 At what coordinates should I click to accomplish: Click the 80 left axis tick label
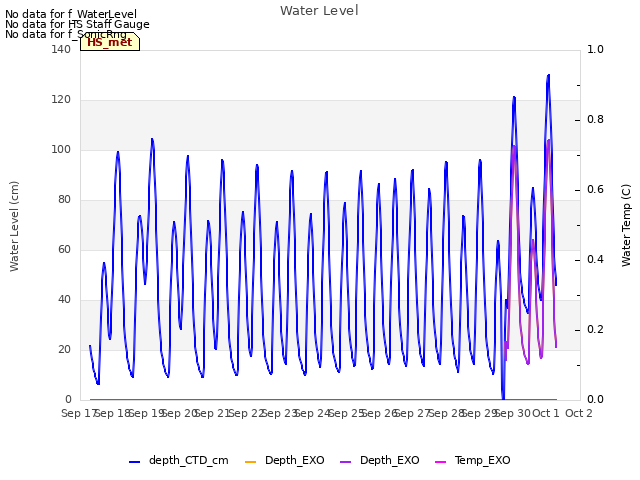(64, 200)
